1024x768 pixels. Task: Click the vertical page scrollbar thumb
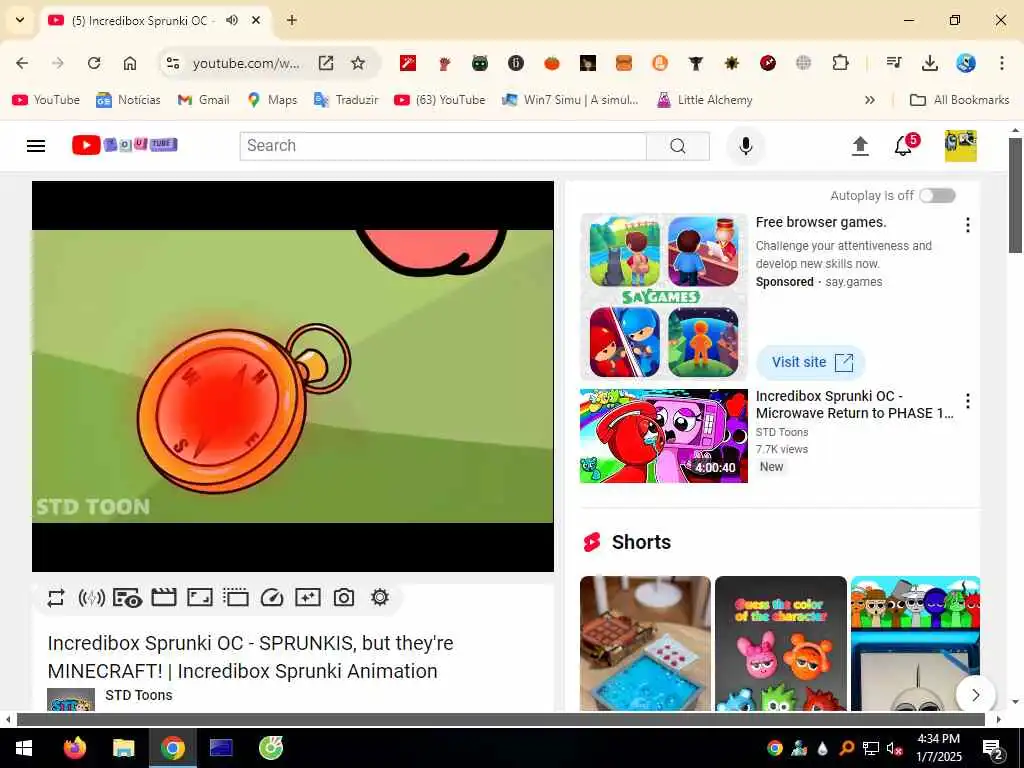(1015, 195)
